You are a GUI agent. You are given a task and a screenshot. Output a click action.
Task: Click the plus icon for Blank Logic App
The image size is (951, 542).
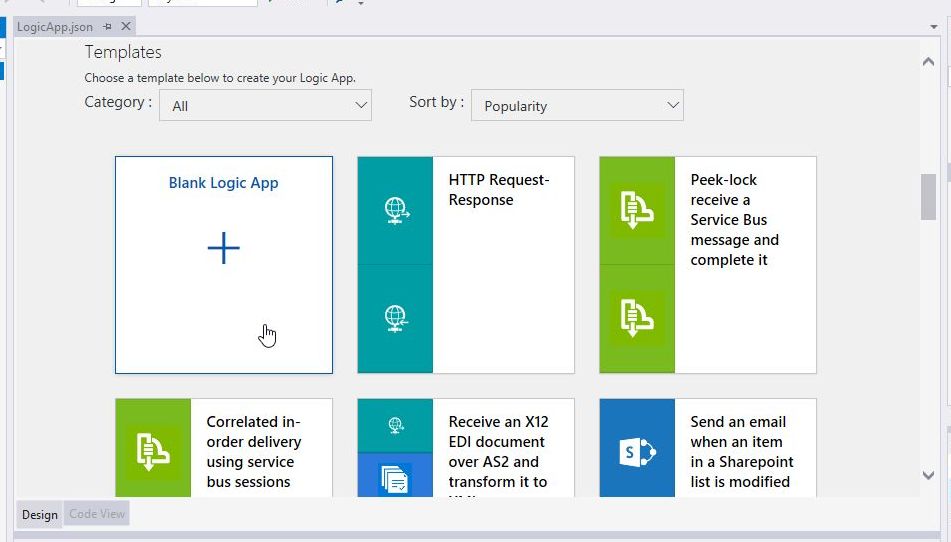223,248
